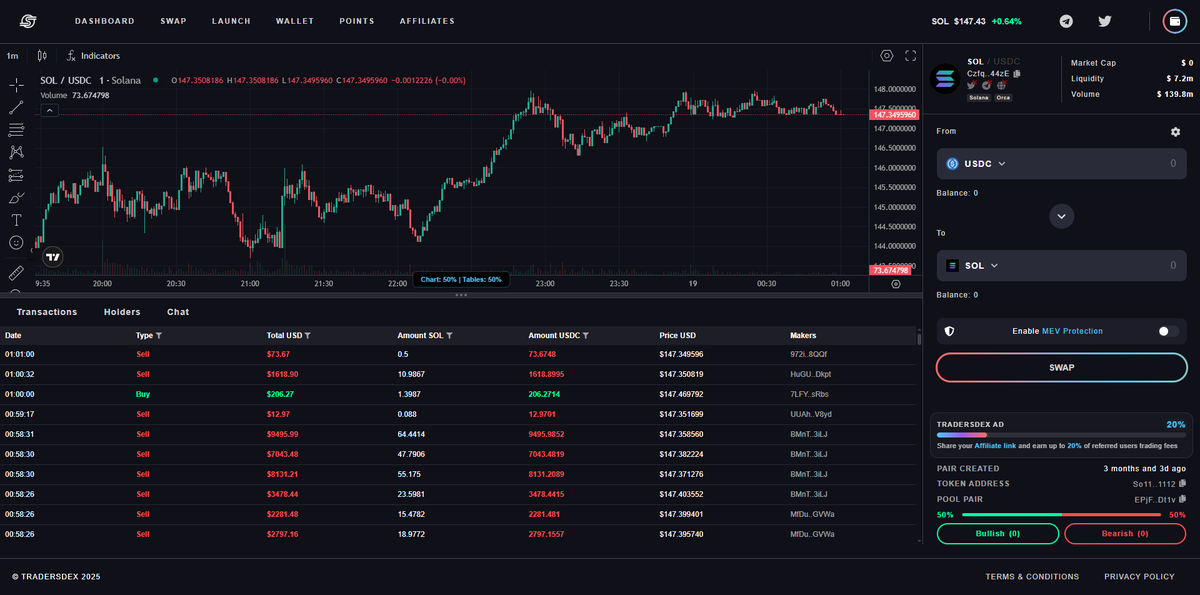This screenshot has width=1200, height=595.
Task: Select the chart patterns tool
Action: (16, 152)
